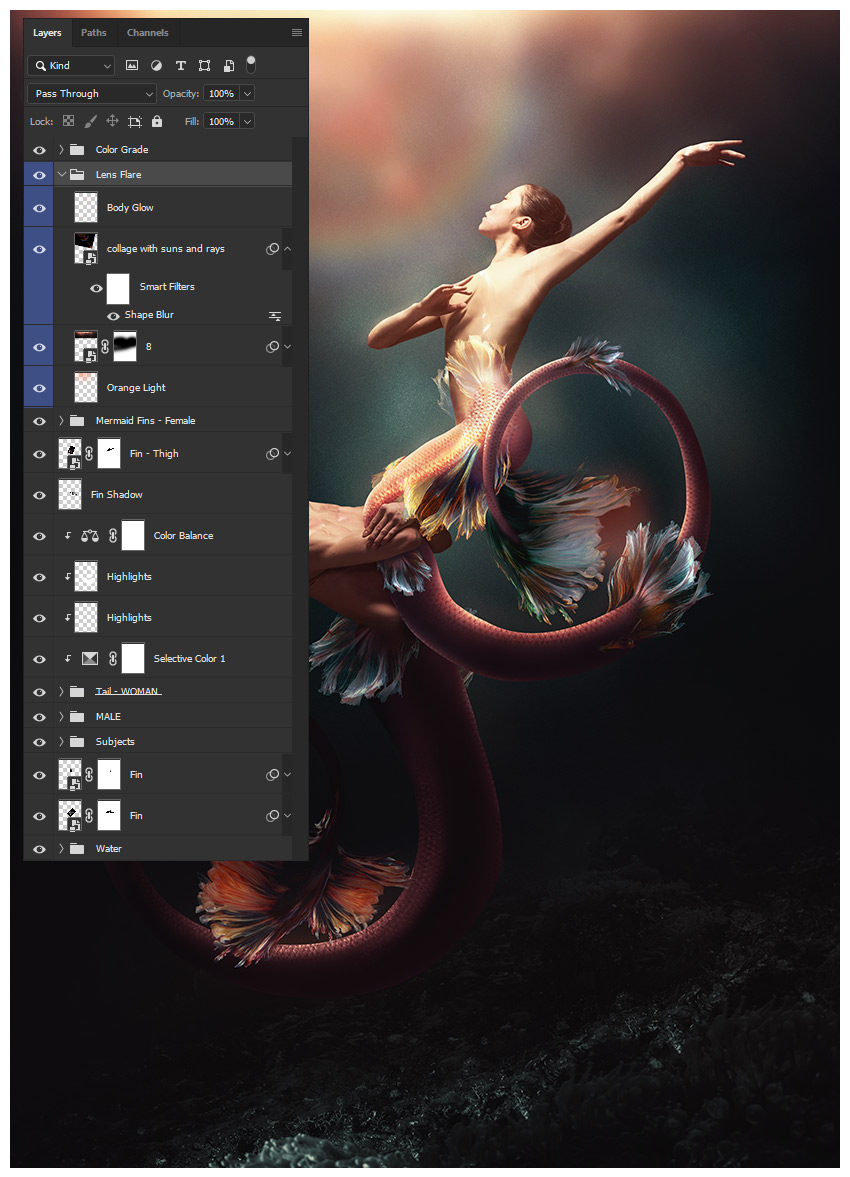Click Orange Light layer thumbnail
Screen dimensions: 850x1177
click(x=86, y=387)
